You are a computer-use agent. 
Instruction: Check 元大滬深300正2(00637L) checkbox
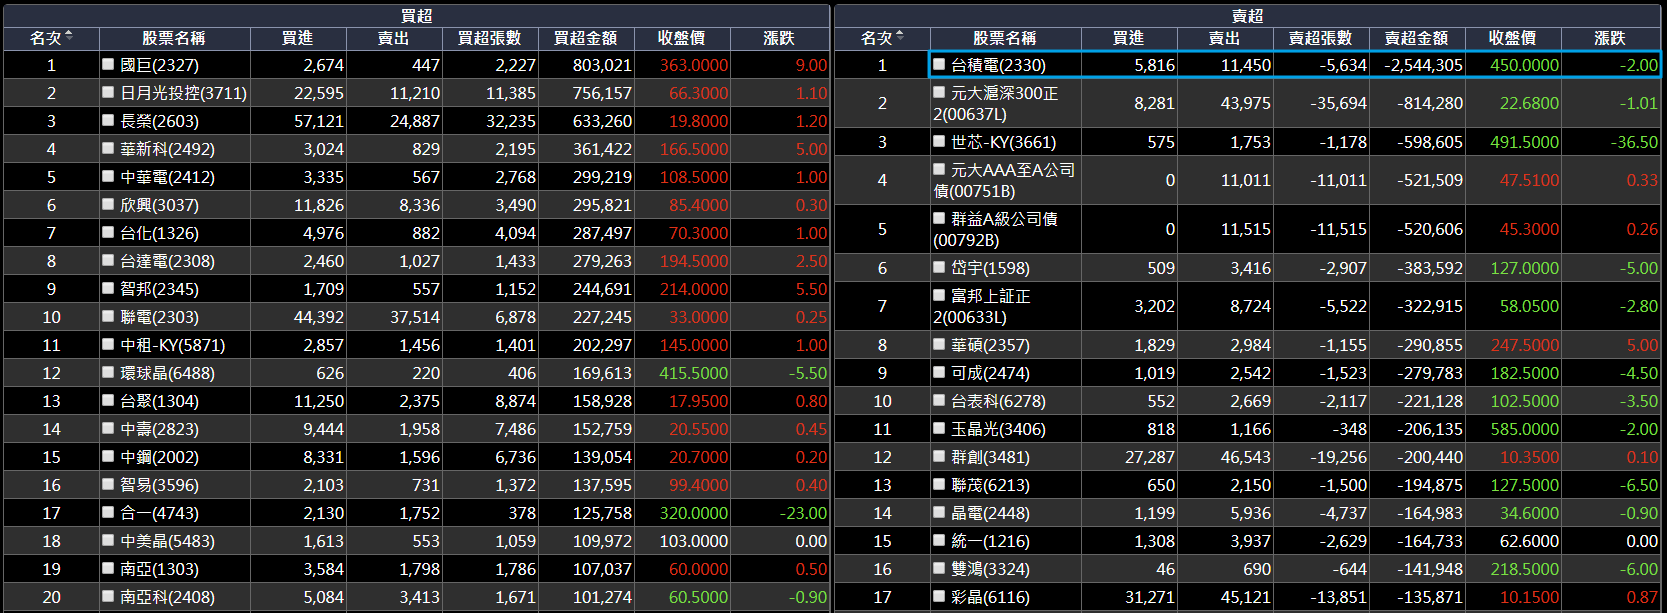tap(939, 92)
